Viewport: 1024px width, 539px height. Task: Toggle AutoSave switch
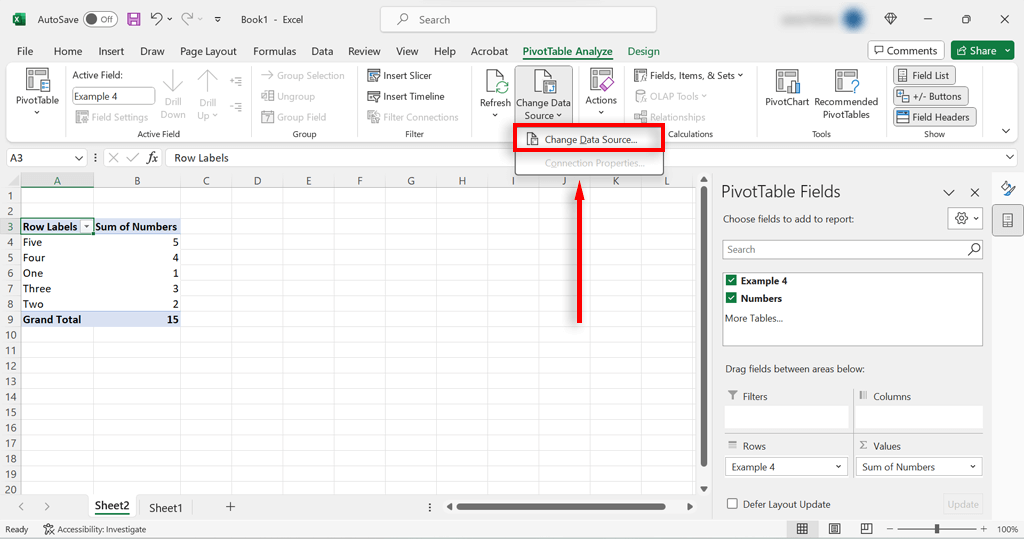100,19
